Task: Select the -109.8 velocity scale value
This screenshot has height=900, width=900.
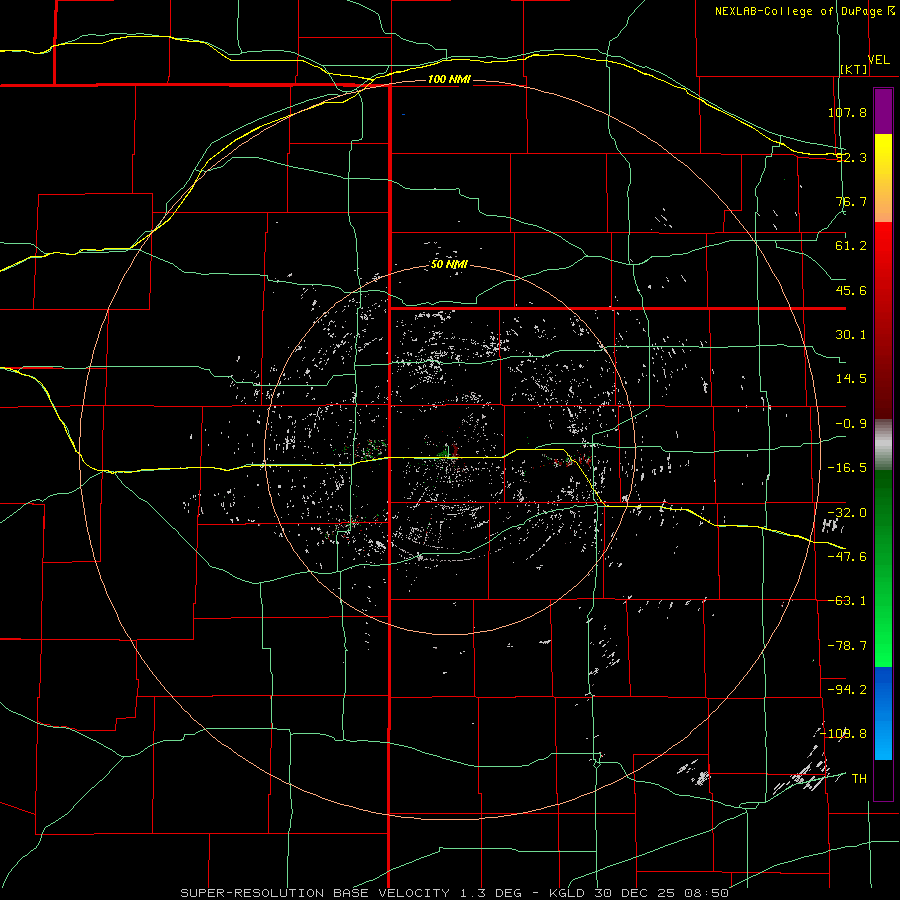Action: click(x=844, y=734)
